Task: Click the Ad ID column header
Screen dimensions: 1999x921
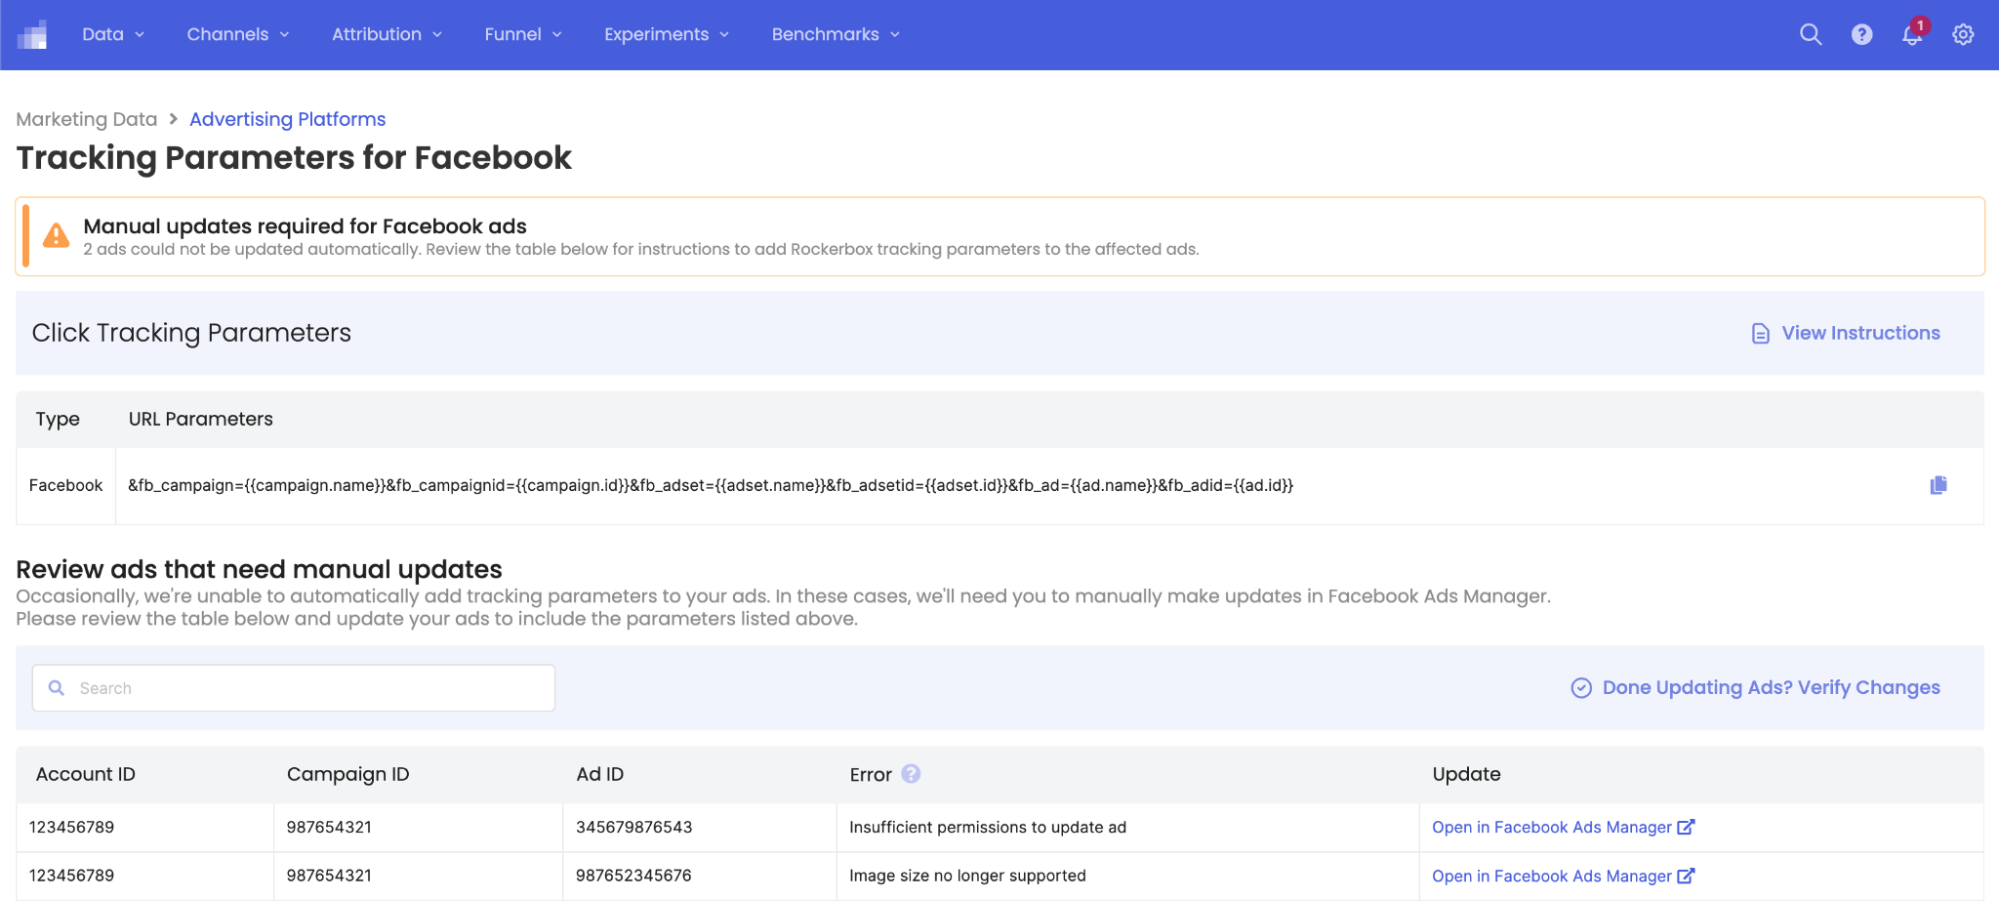Action: 600,774
